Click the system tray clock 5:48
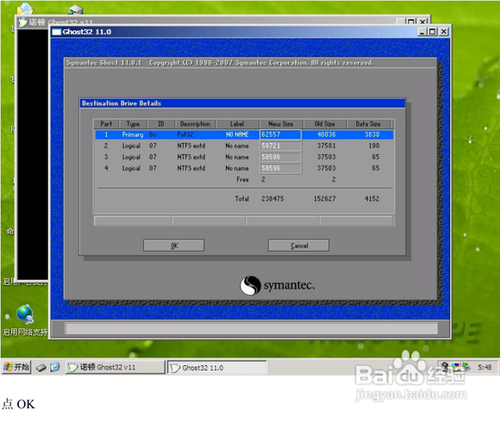Screen dimensions: 500x423 point(485,367)
